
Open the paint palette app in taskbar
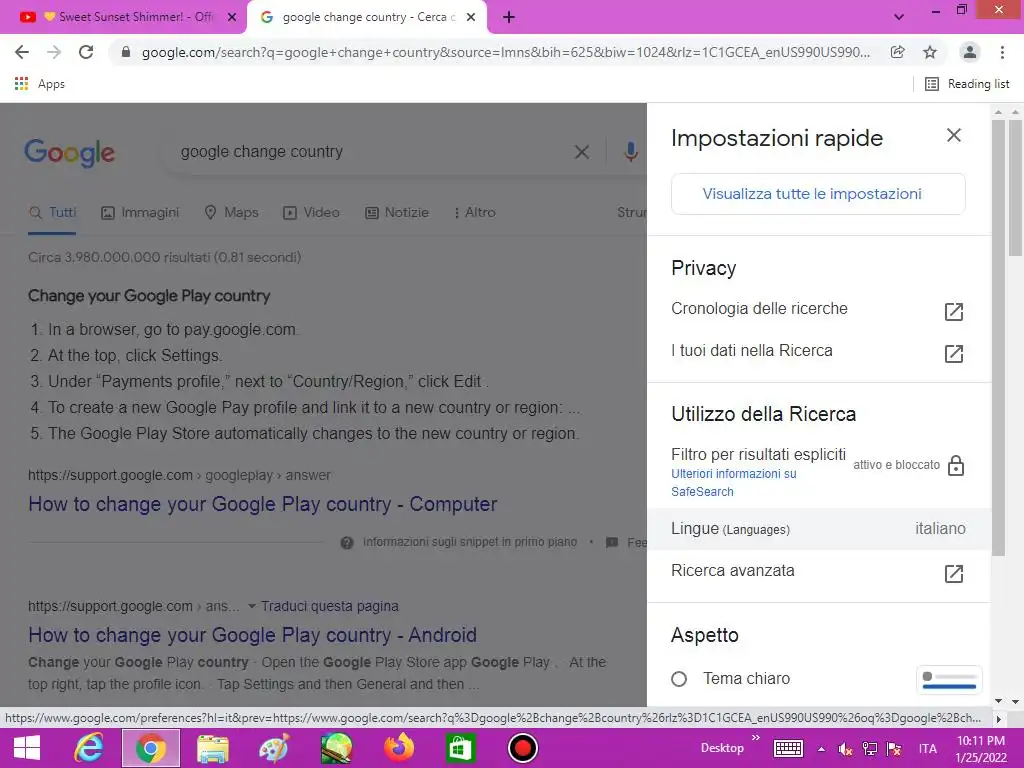pyautogui.click(x=274, y=748)
